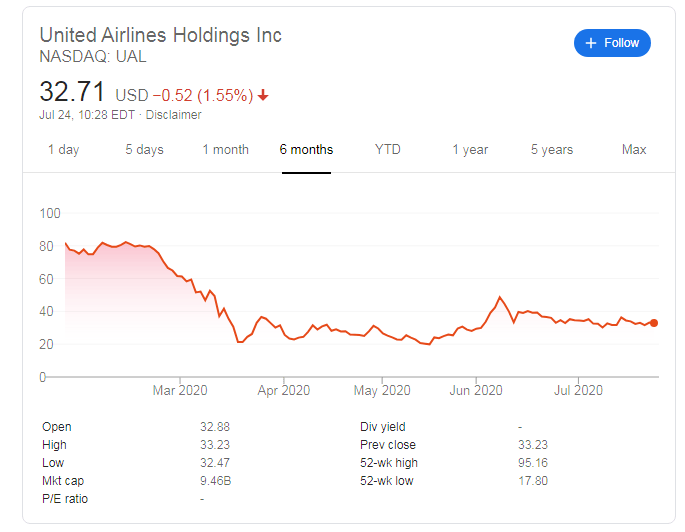Click the Mkt cap value 9.46B
685x532 pixels.
click(x=216, y=481)
